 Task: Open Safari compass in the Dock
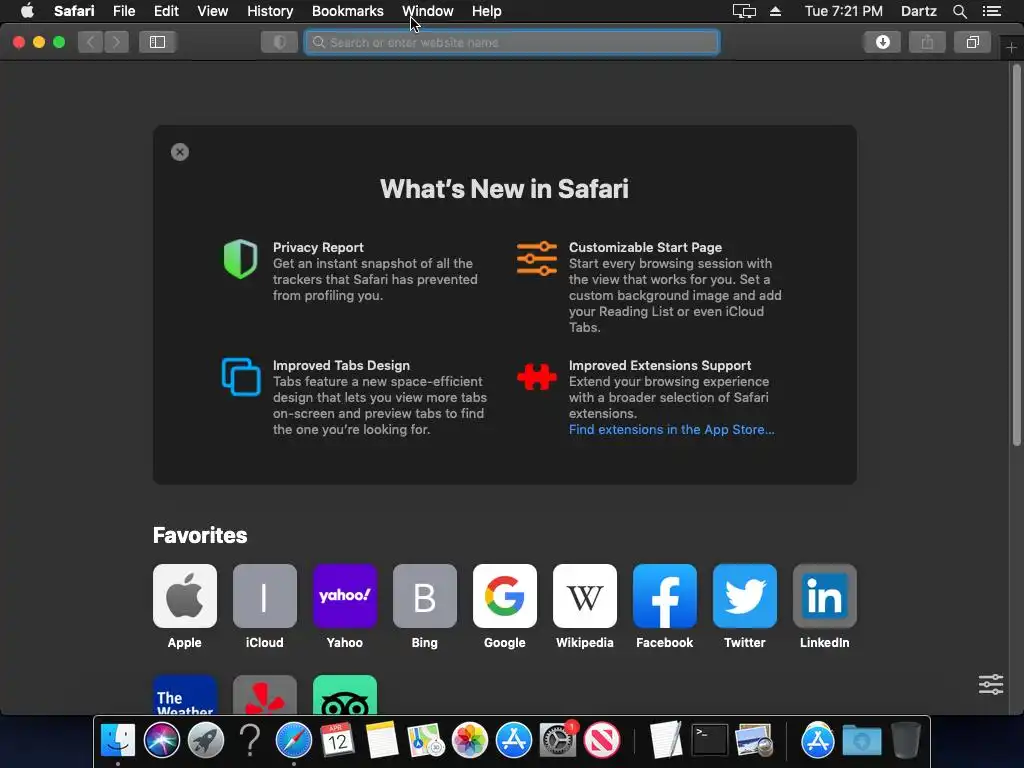click(294, 740)
